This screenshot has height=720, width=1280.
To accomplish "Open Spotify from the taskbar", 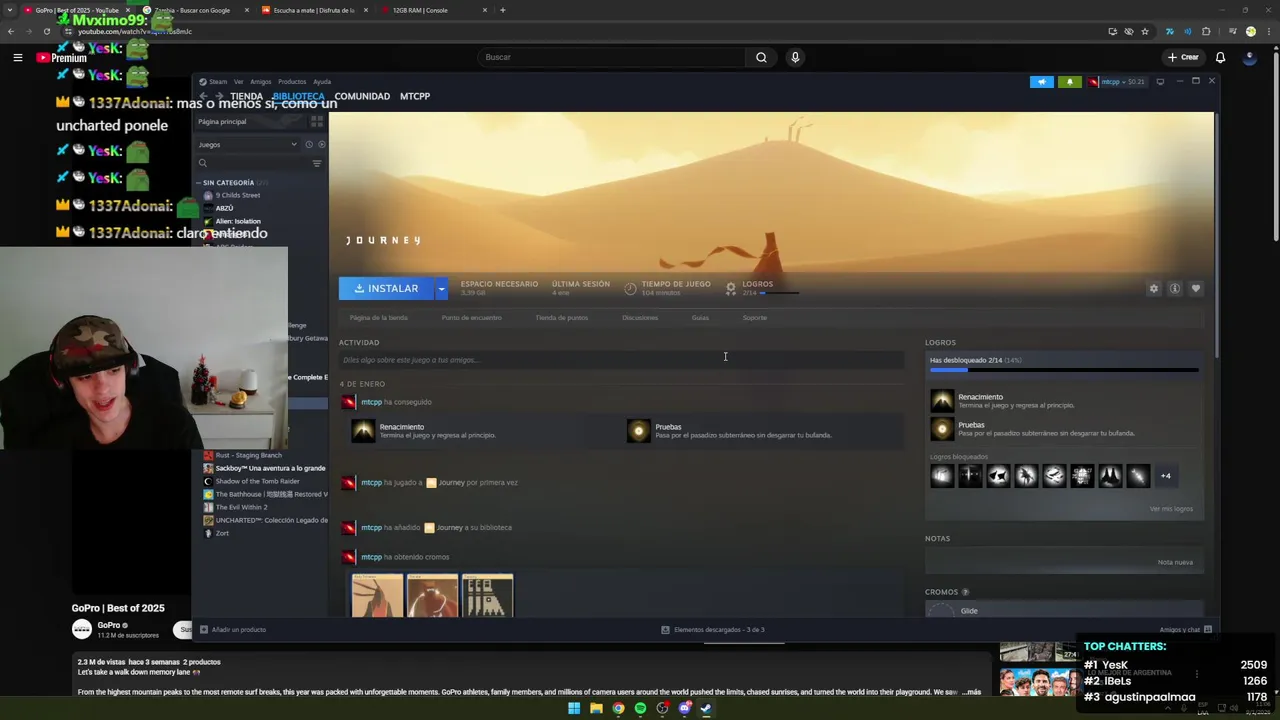I will point(640,708).
